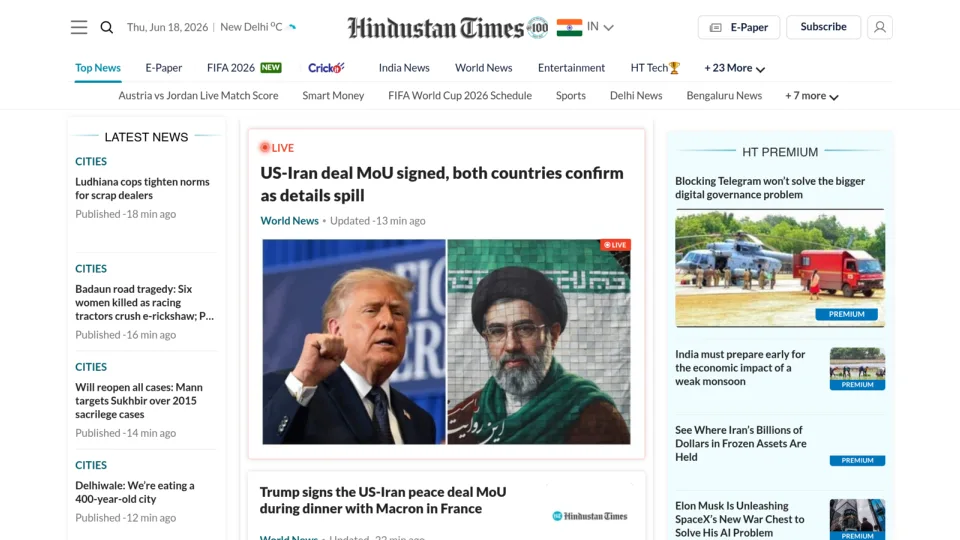Click the red LIVE badge on hero image
This screenshot has height=540, width=960.
pyautogui.click(x=615, y=245)
